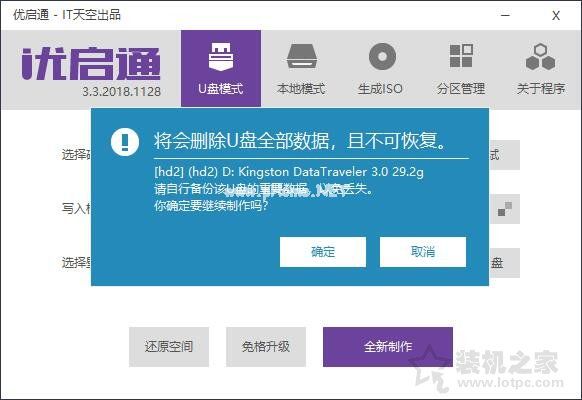Viewport: 582px width, 400px height.
Task: Click the USB drive icon
Action: [x=221, y=56]
